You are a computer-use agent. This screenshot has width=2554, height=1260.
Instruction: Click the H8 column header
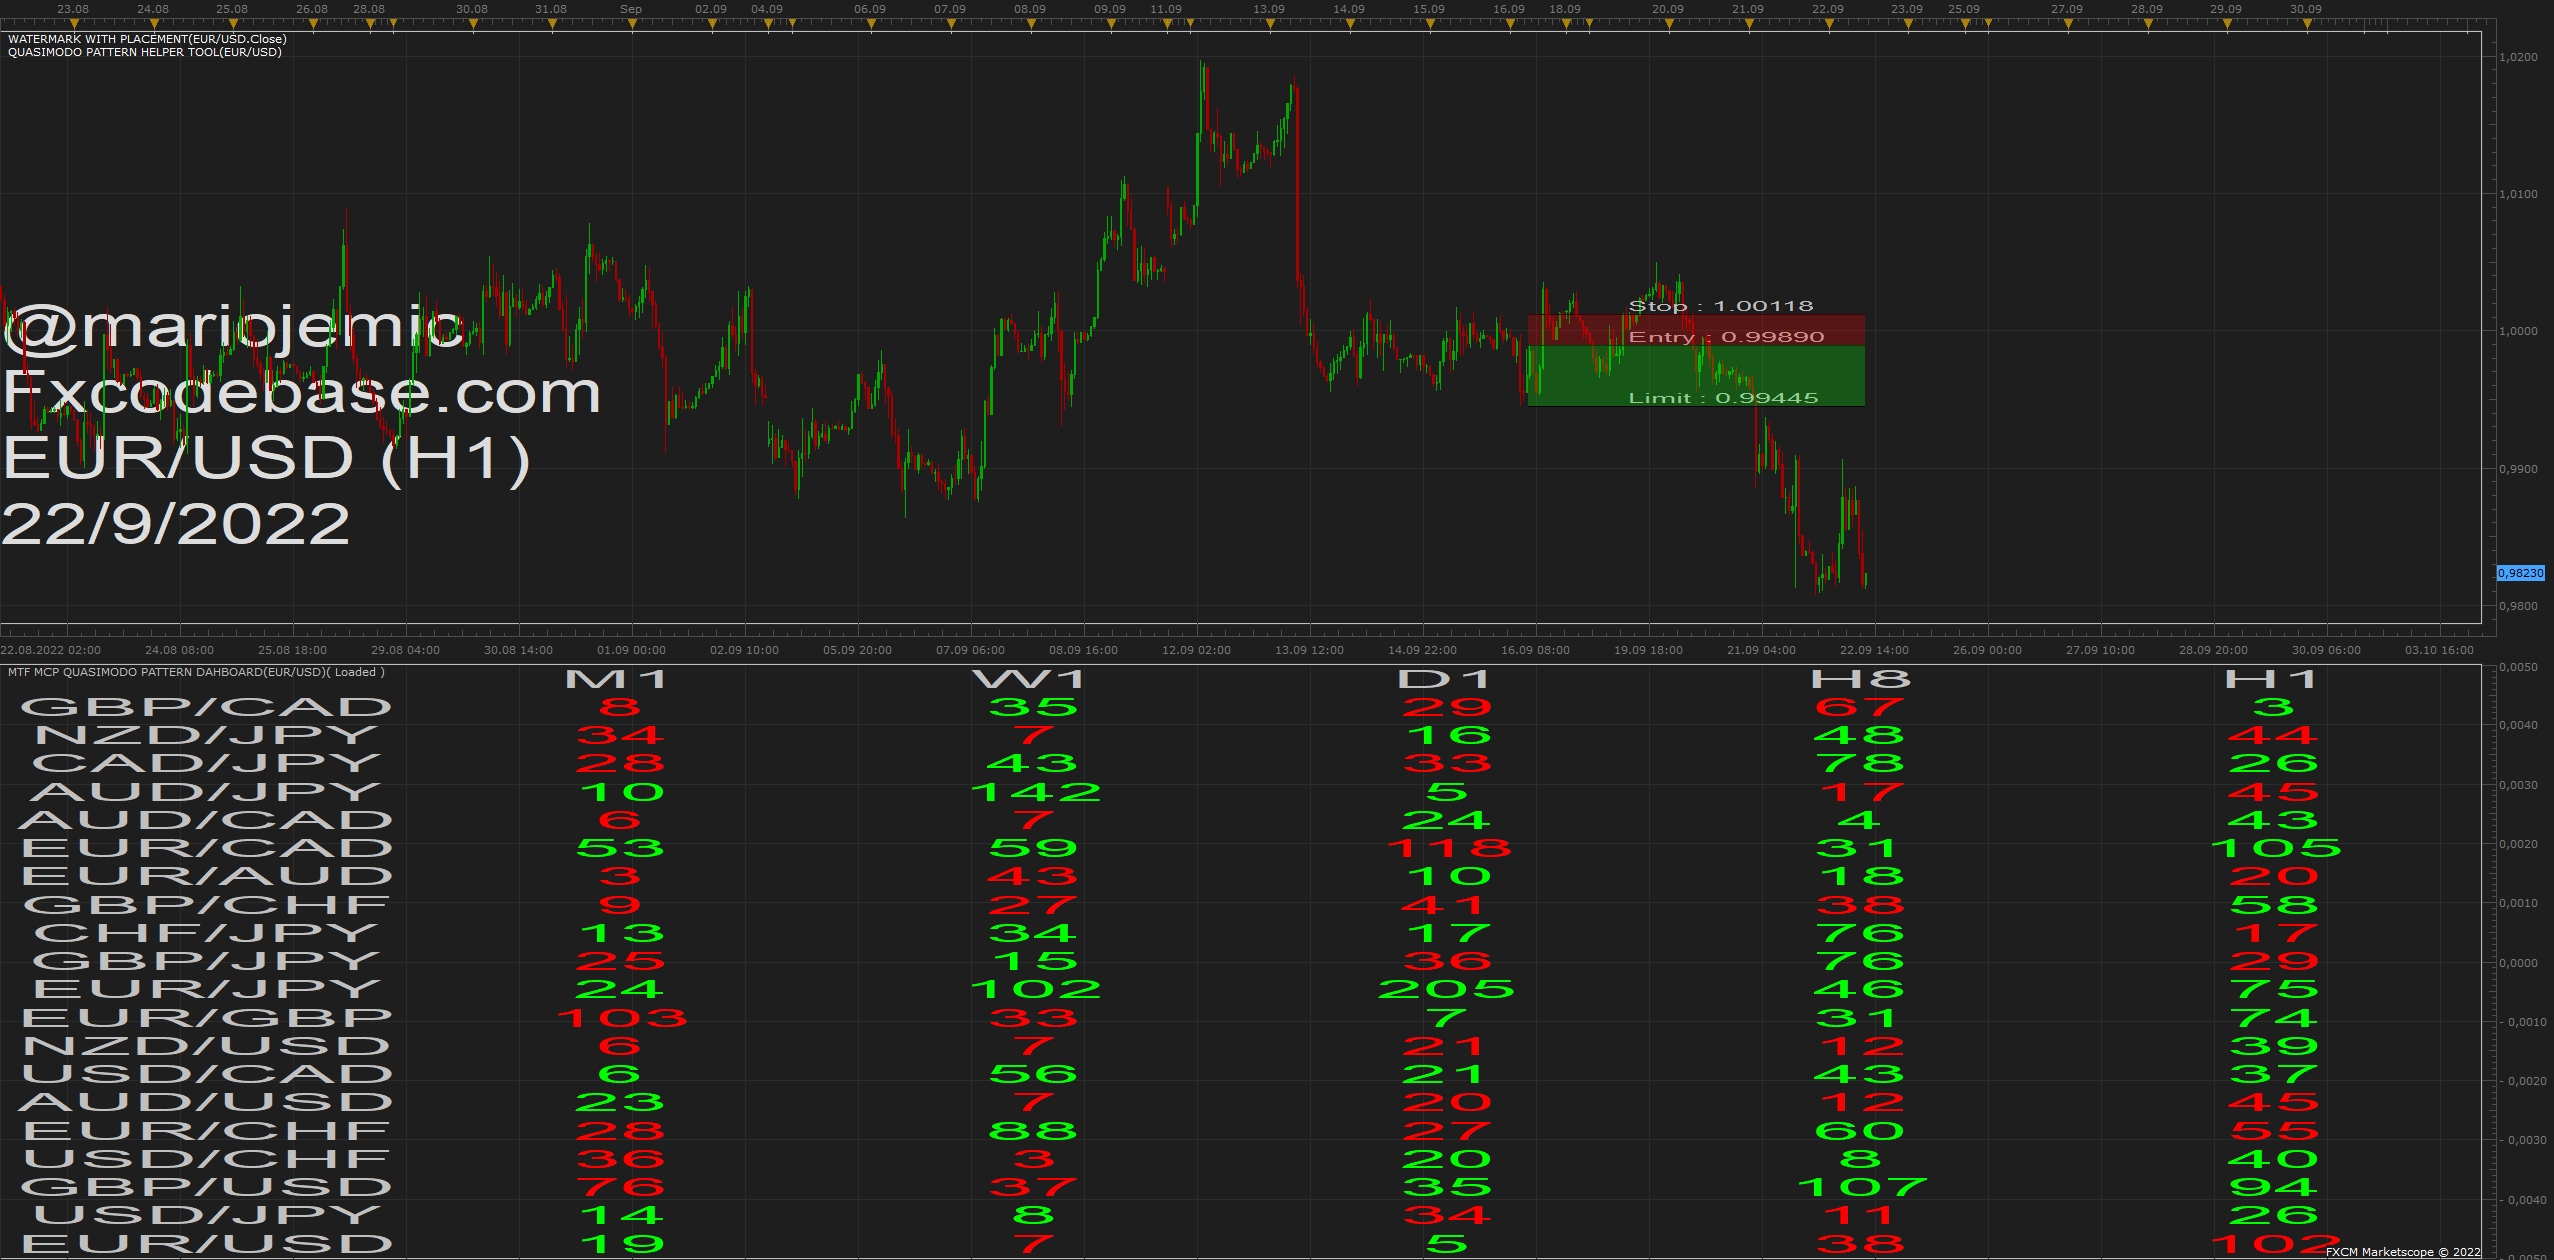pyautogui.click(x=1861, y=680)
